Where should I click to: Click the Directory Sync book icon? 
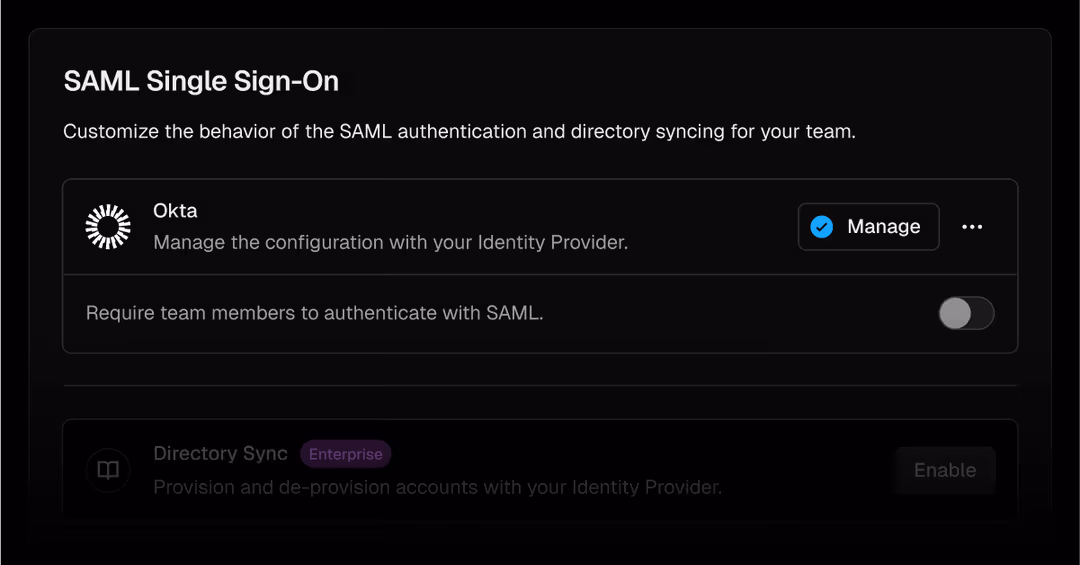(108, 470)
